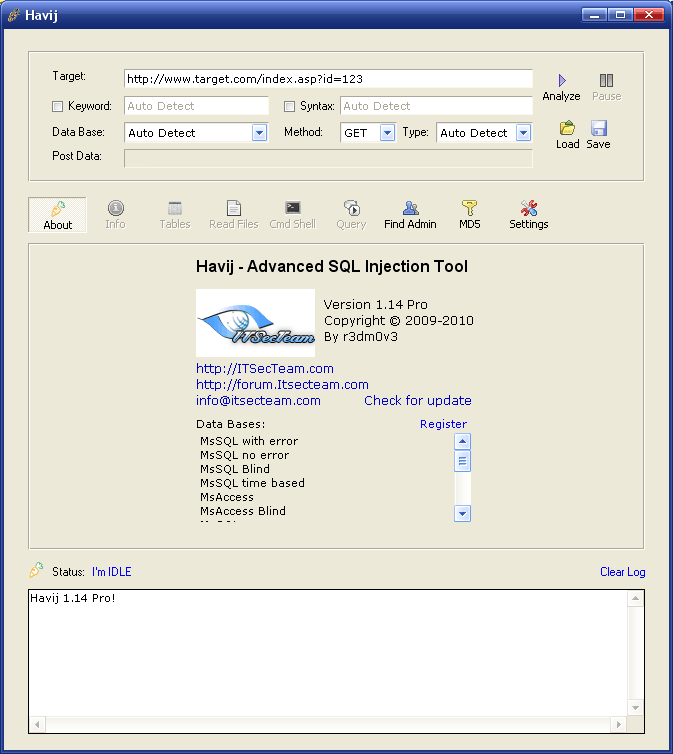Click the 'Version 1.14 Pro' text

click(375, 304)
